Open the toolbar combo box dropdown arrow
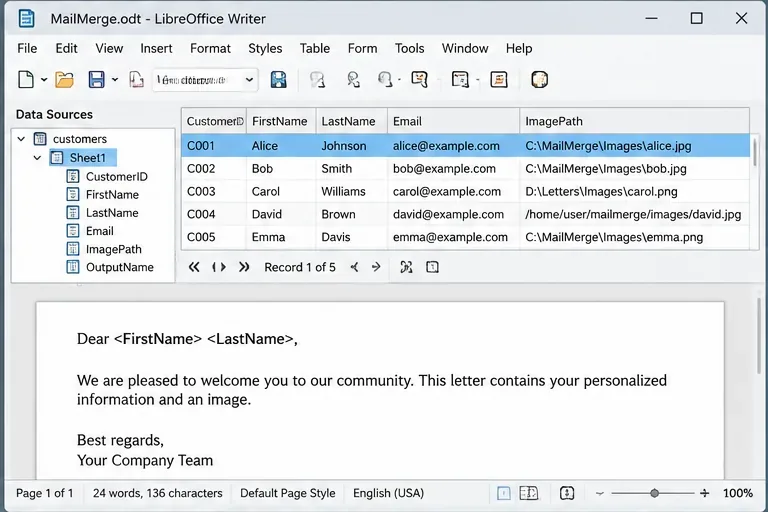 pyautogui.click(x=249, y=79)
